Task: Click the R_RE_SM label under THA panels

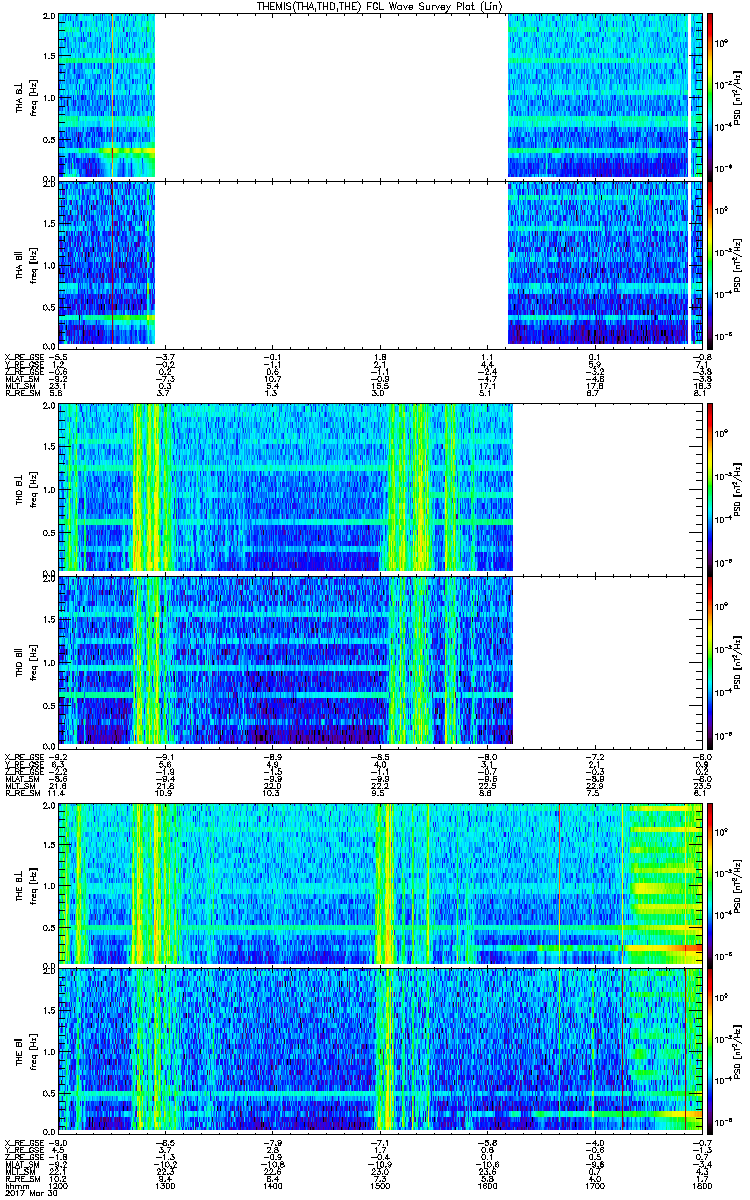Action: click(21, 394)
